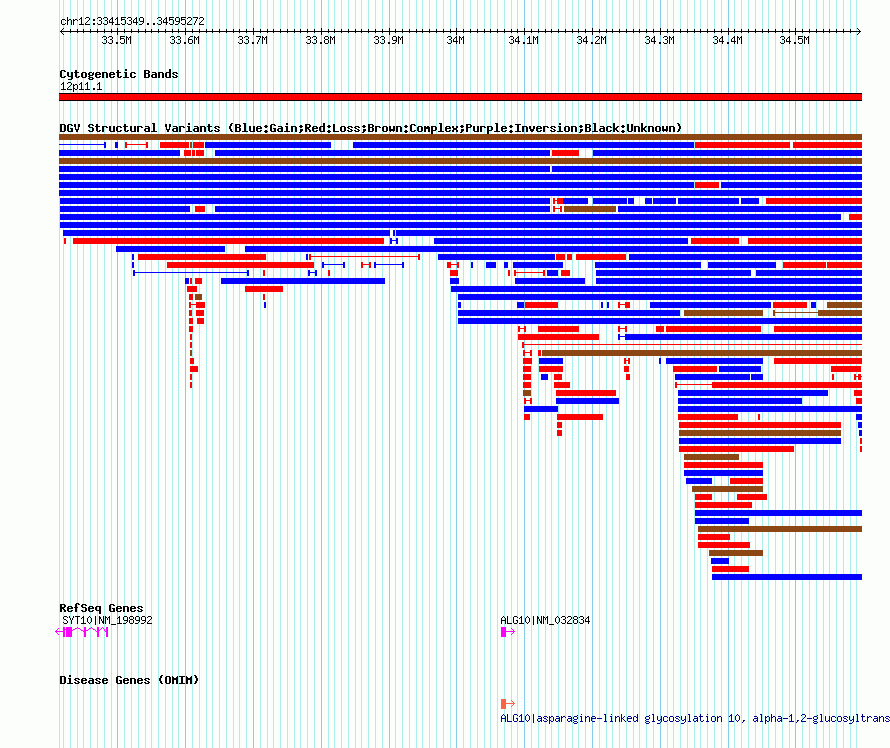Screen dimensions: 890x748
Task: Click the chr12:33415349..34595272 coordinate label
Action: [132, 21]
